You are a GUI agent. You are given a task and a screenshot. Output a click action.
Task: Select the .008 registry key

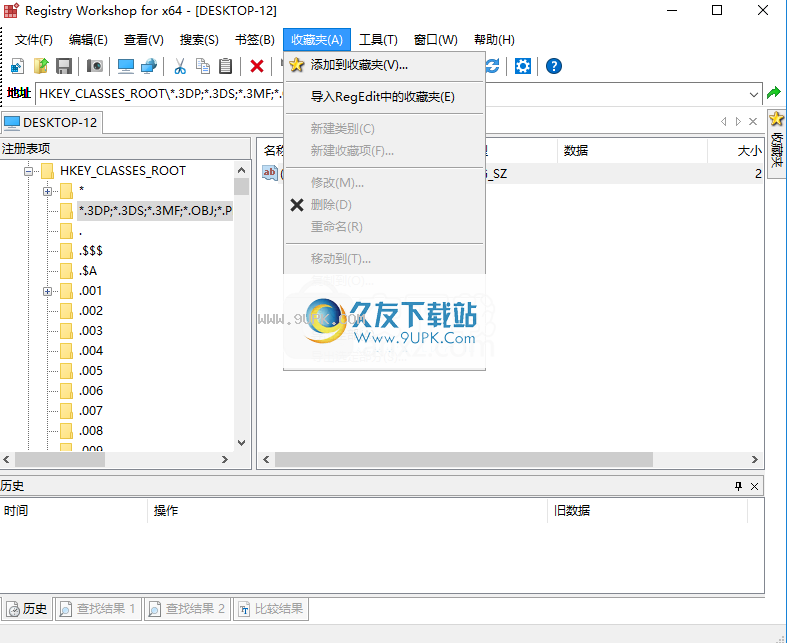90,431
